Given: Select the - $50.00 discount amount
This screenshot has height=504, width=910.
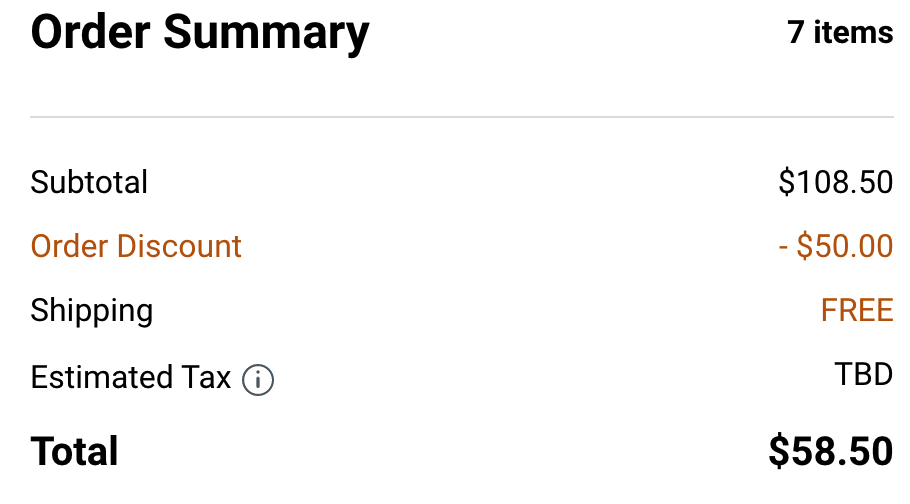Looking at the screenshot, I should tap(836, 246).
